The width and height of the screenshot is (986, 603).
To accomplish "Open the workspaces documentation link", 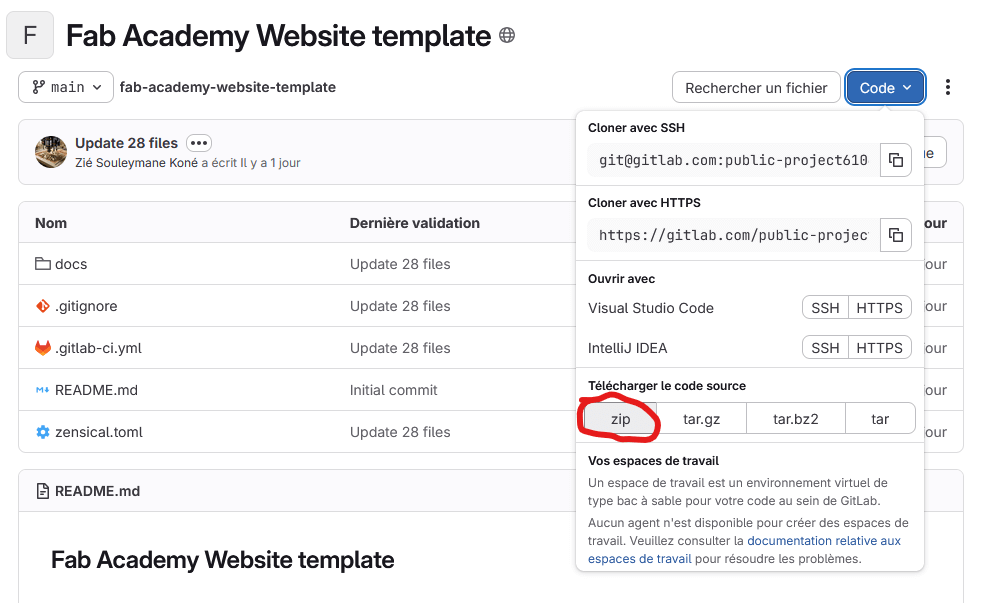I will 823,541.
